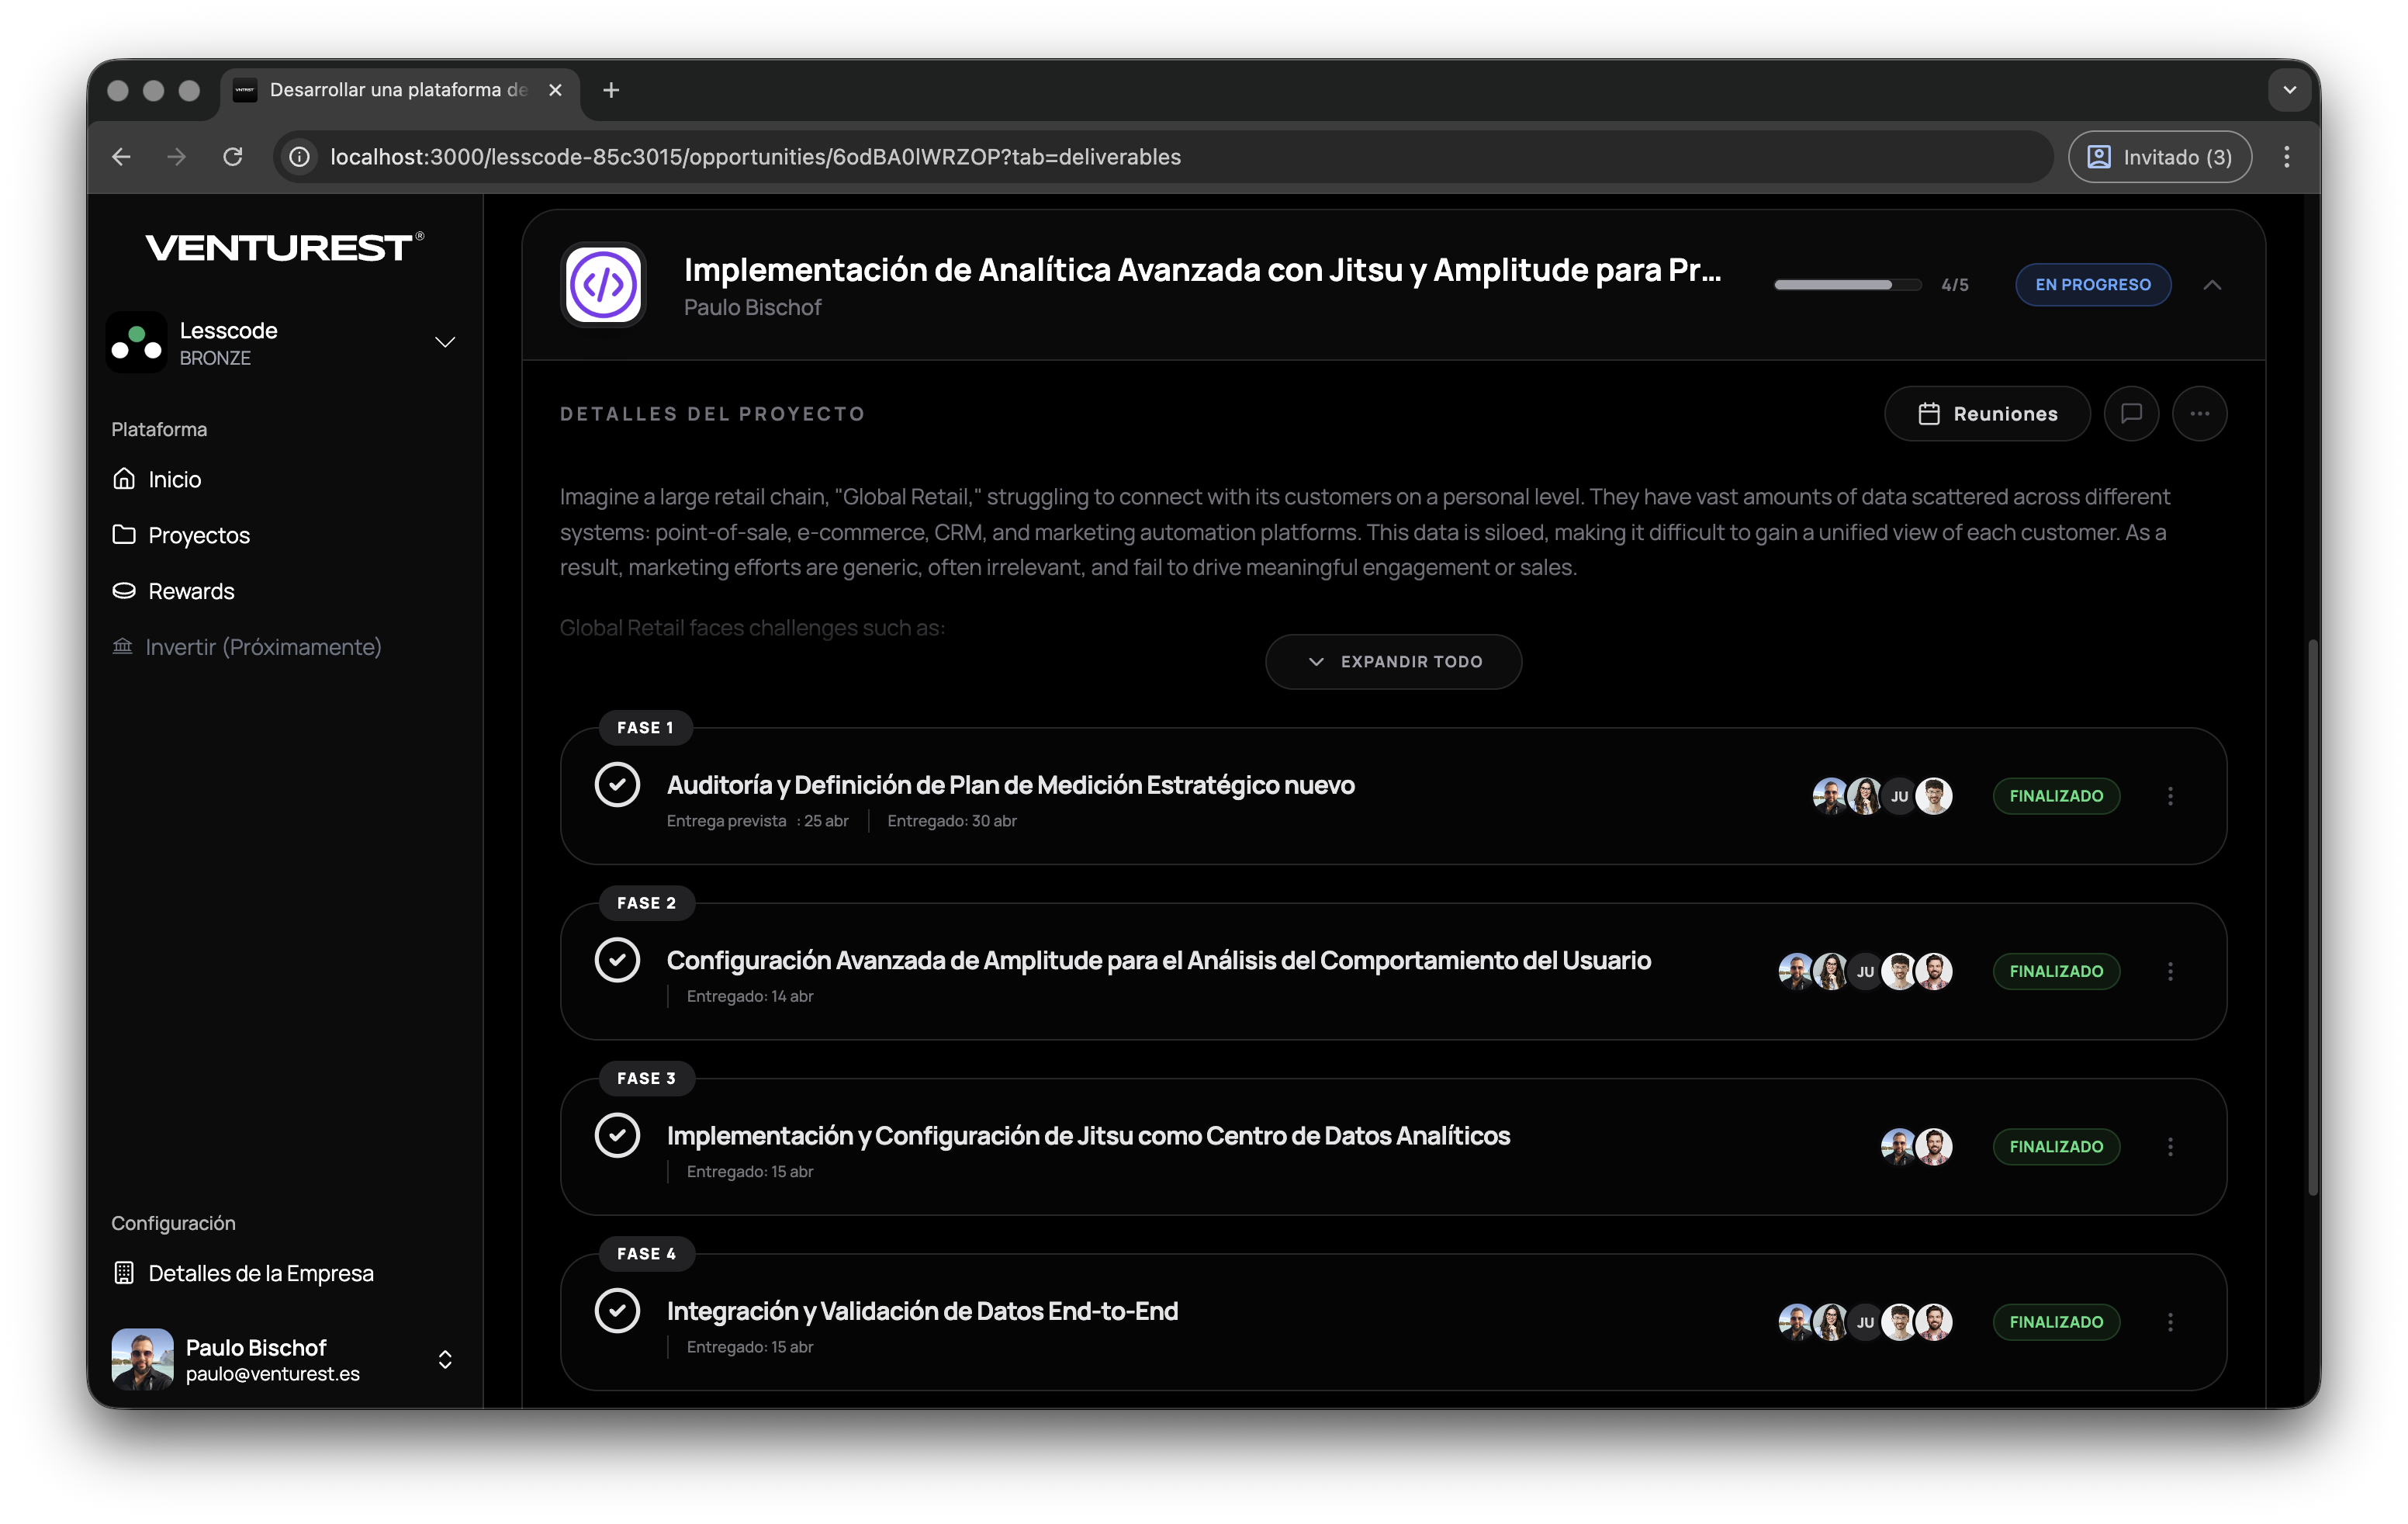Open Paulo Bischof account menu chevrons
Image resolution: width=2408 pixels, height=1524 pixels.
pos(445,1359)
